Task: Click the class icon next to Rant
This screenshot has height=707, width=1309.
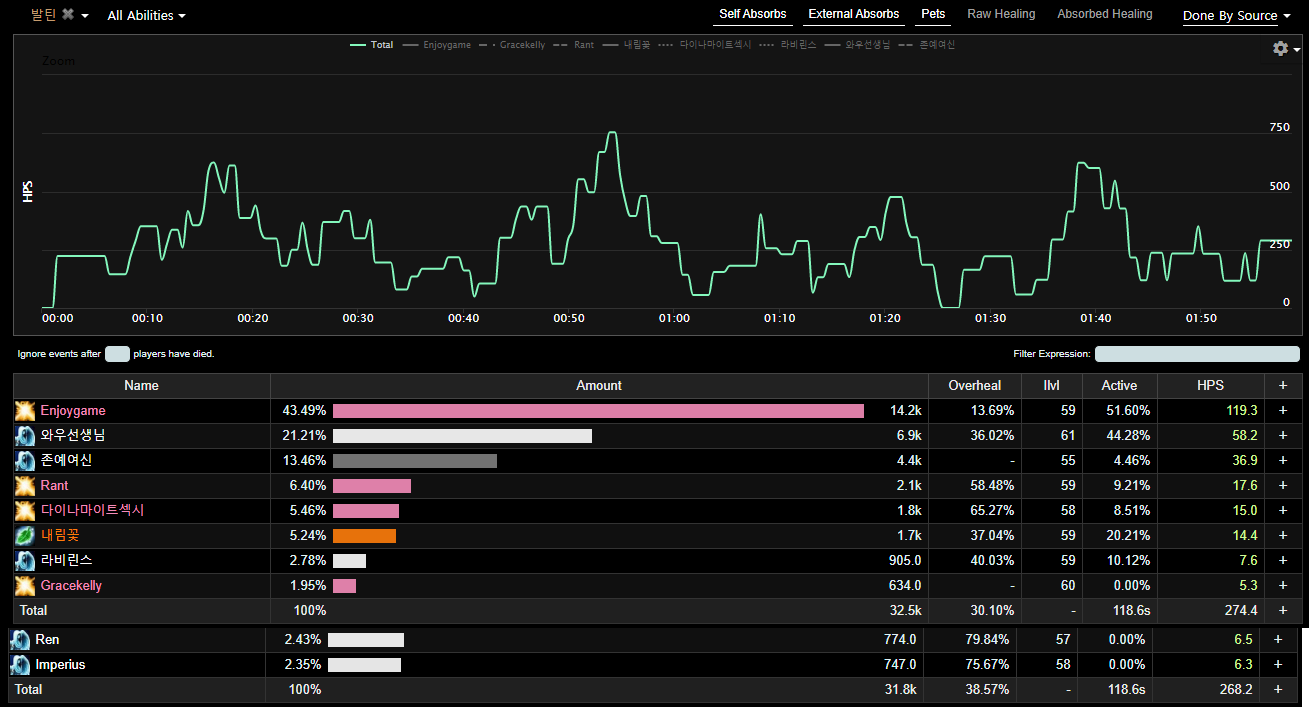Action: coord(25,486)
